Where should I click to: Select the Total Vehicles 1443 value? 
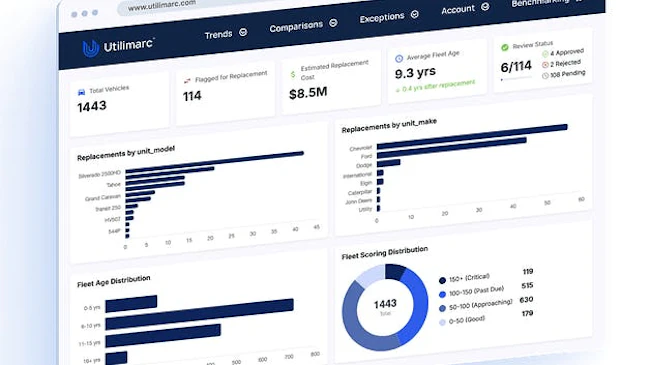pyautogui.click(x=92, y=107)
